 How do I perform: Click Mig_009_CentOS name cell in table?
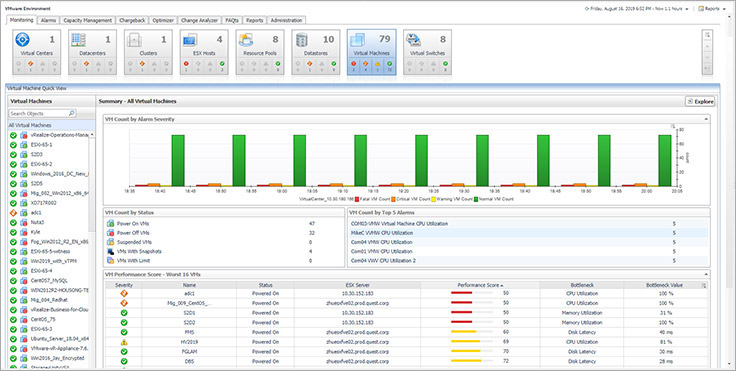pyautogui.click(x=189, y=303)
